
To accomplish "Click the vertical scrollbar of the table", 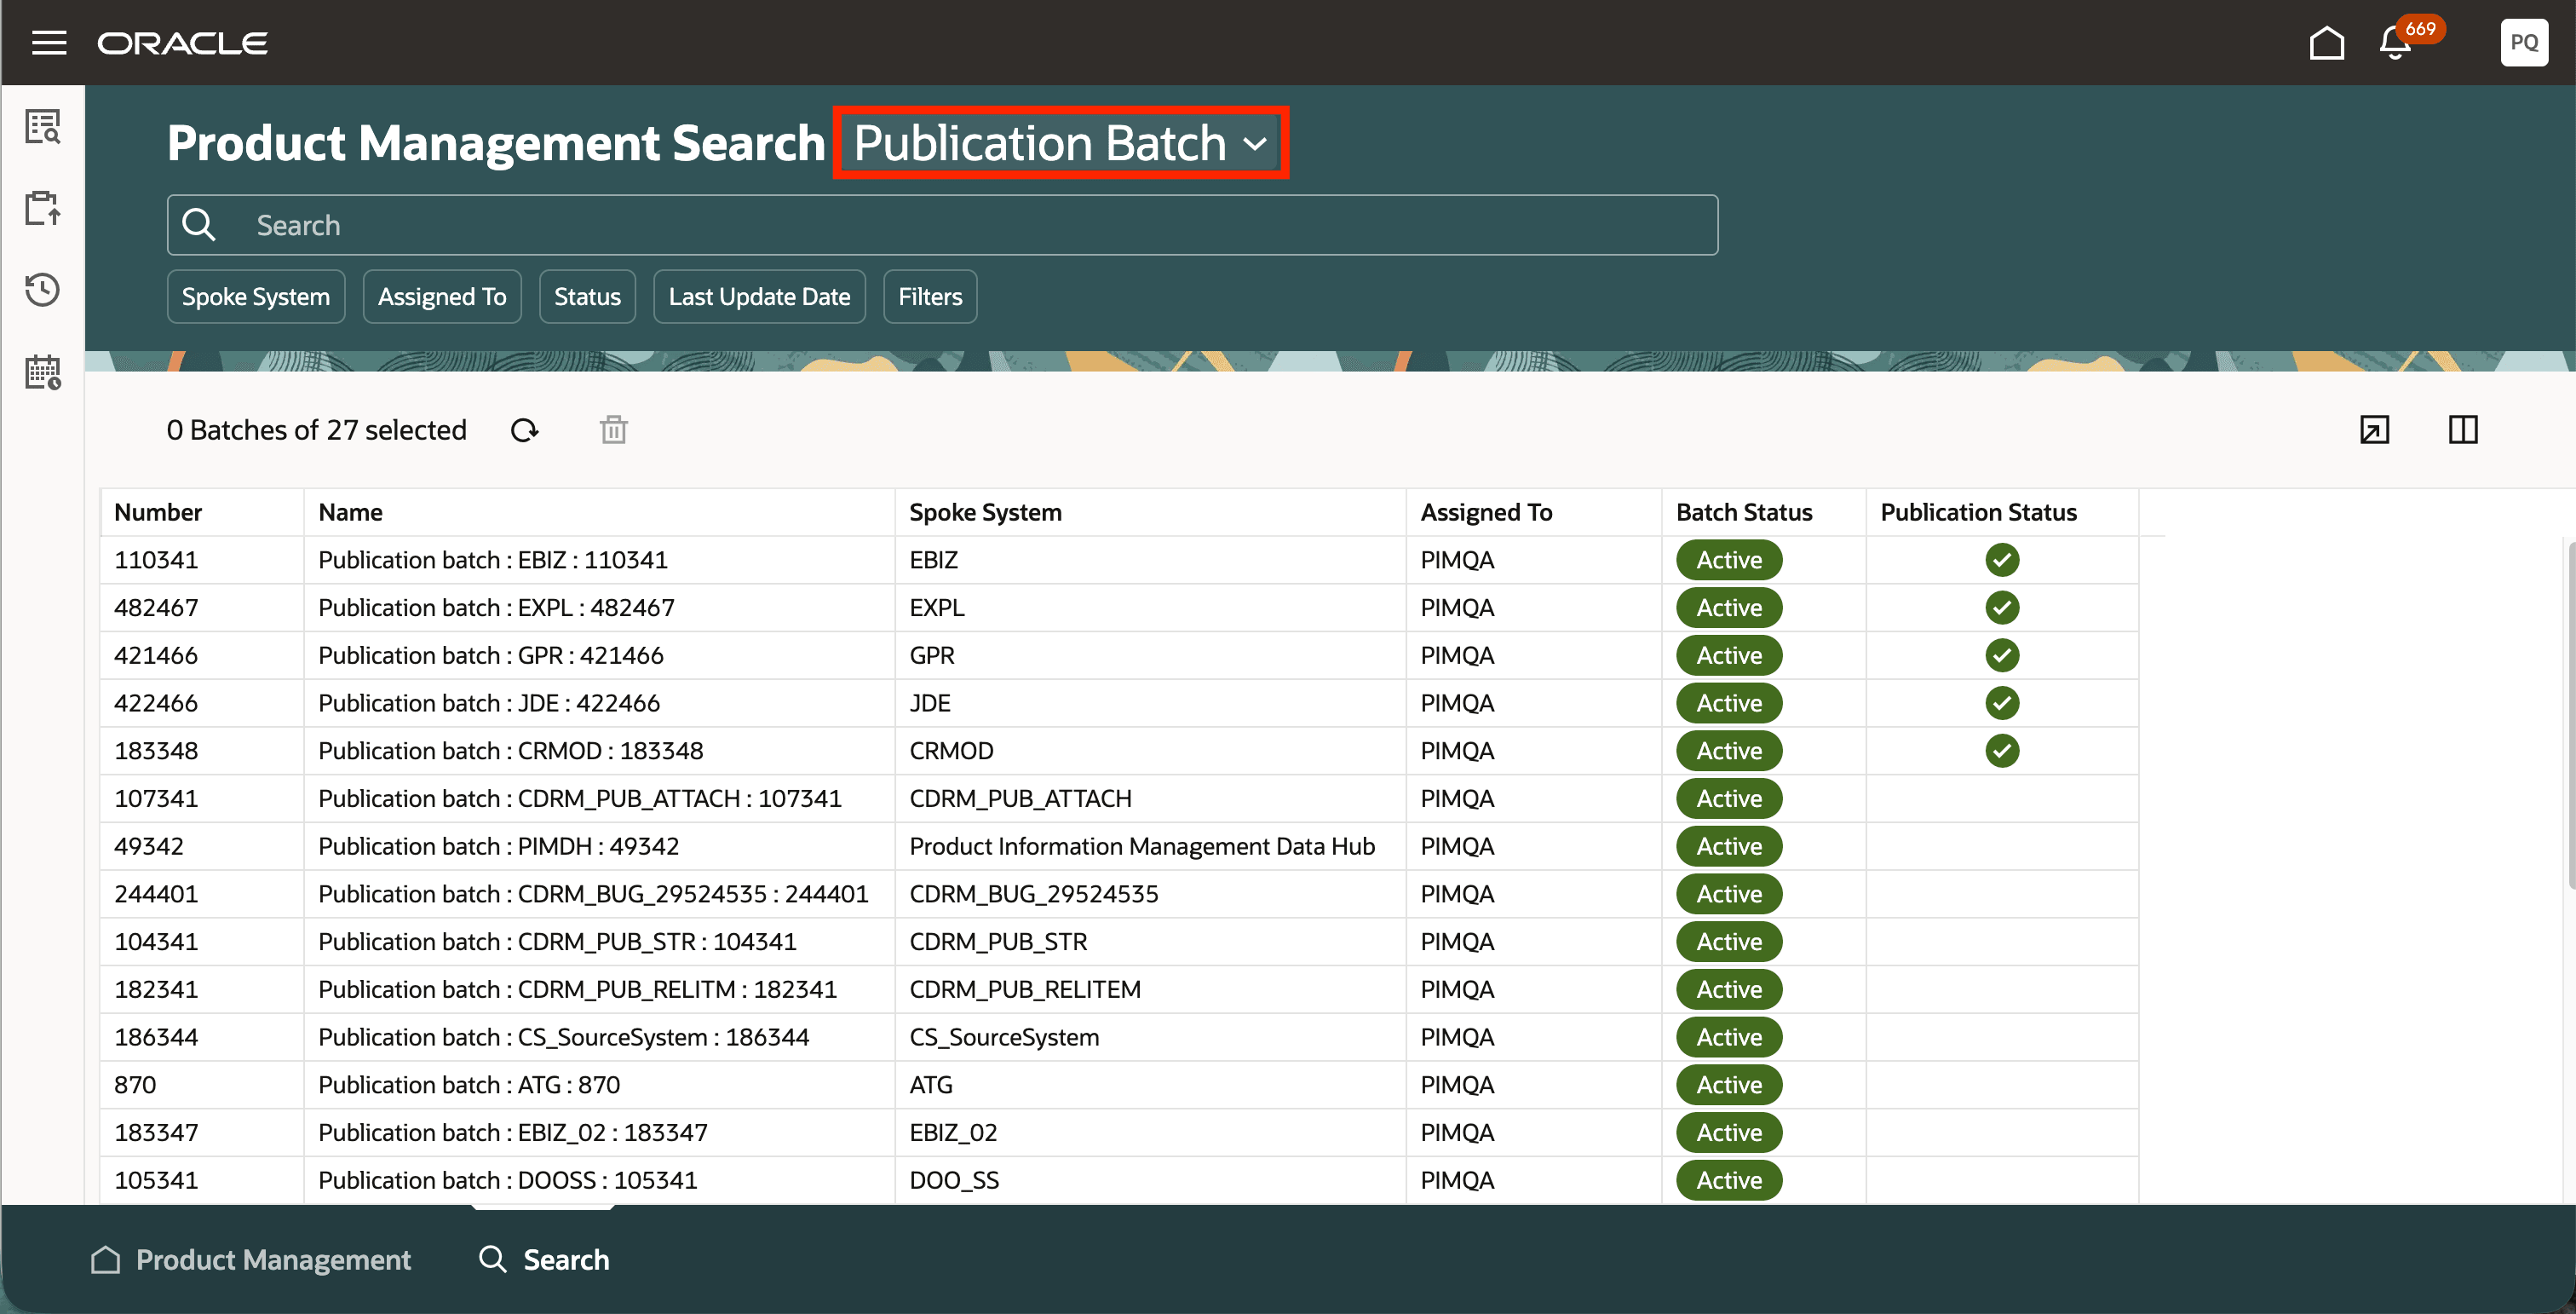I will coord(2570,715).
